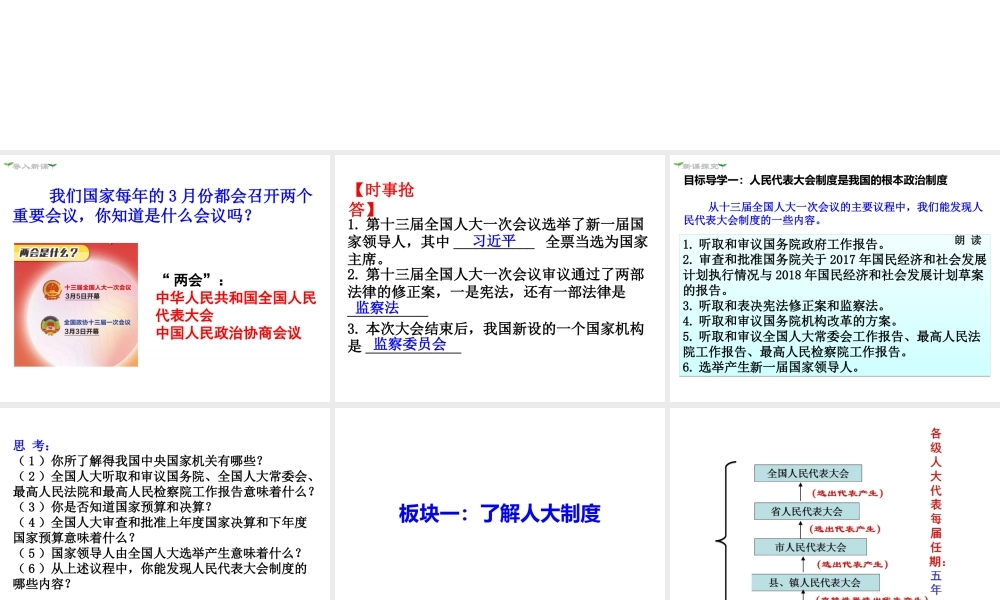
Task: Click the blank answer 监察法
Action: [x=377, y=307]
